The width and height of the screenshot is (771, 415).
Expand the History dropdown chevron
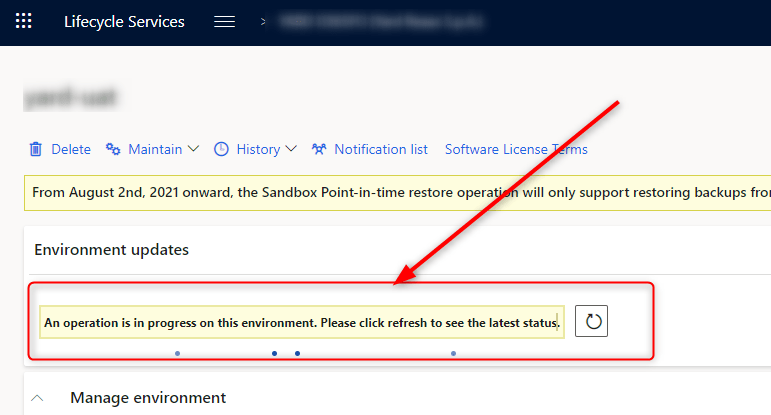click(x=291, y=149)
